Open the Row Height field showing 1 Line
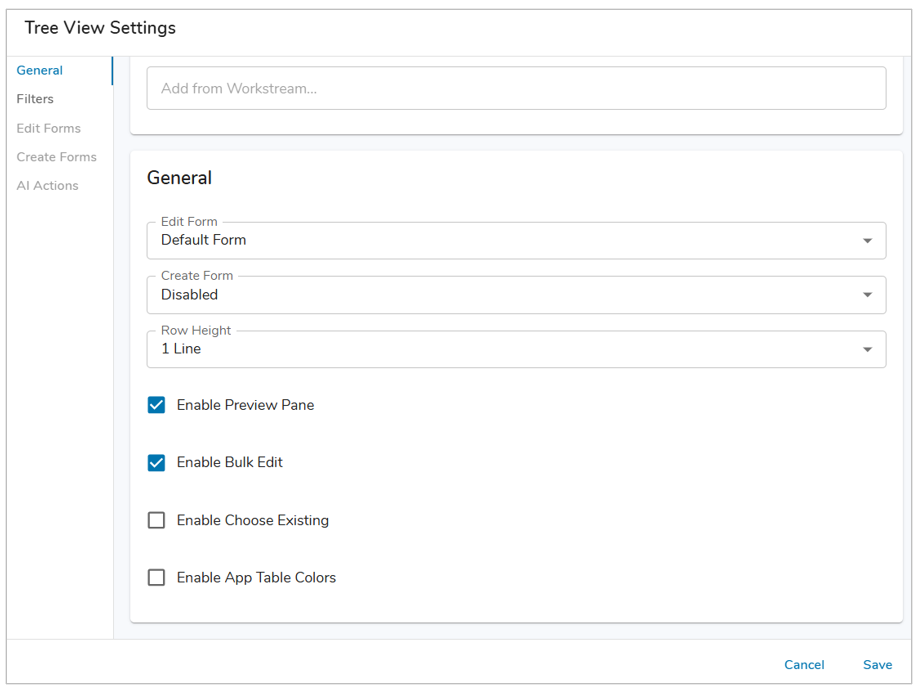Image resolution: width=918 pixels, height=692 pixels. coord(500,350)
